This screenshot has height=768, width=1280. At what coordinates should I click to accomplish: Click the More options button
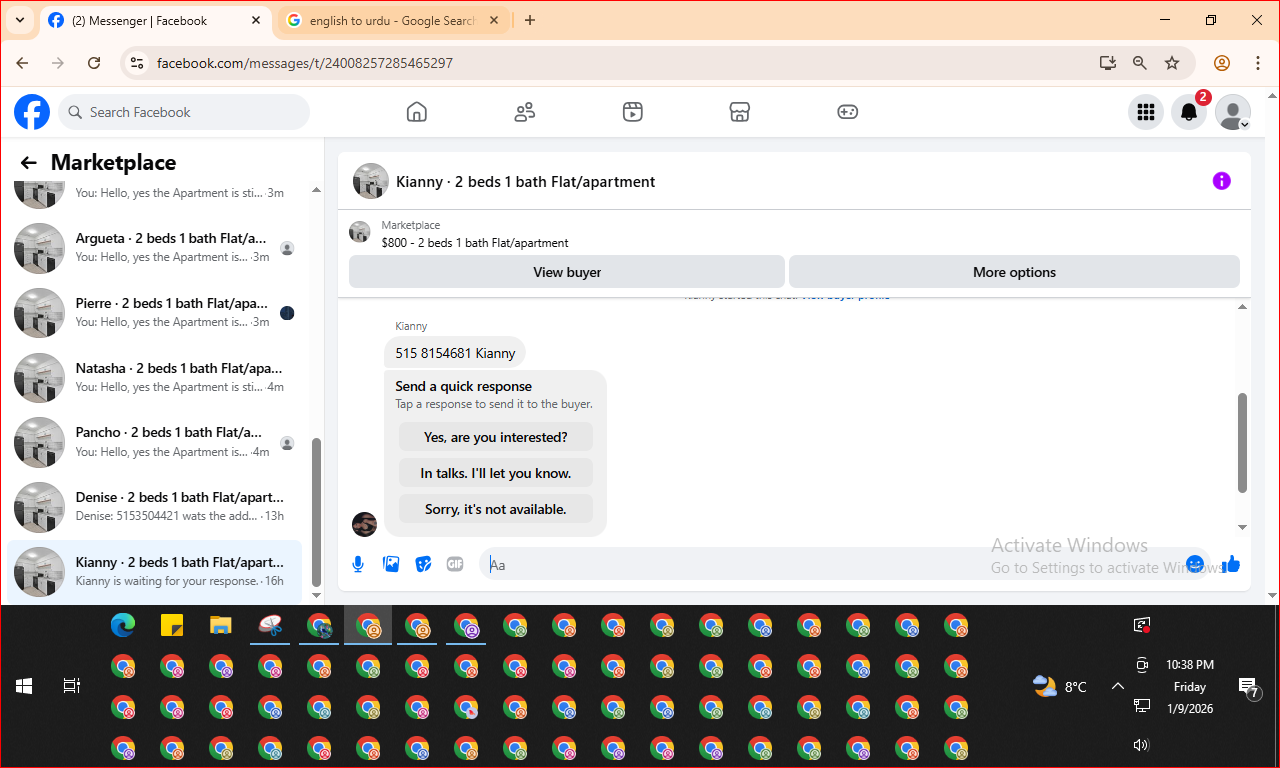pos(1014,272)
